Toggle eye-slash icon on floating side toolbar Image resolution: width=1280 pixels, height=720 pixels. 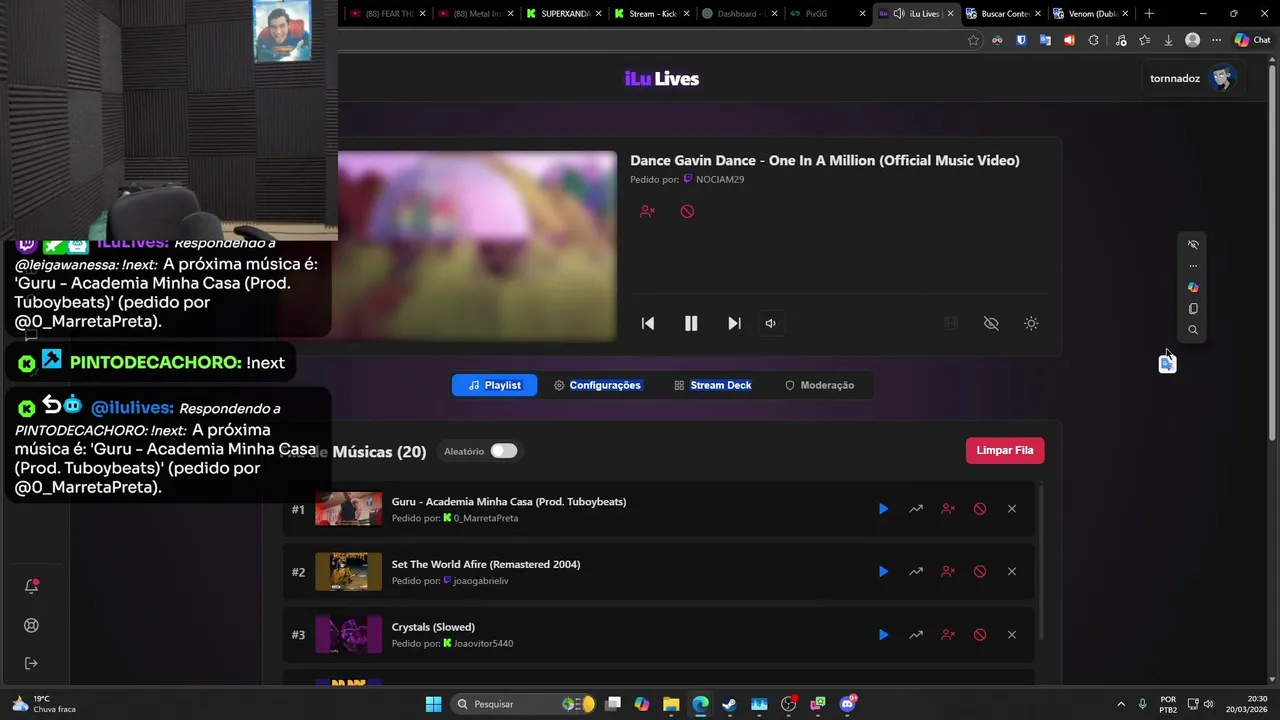click(x=1193, y=245)
